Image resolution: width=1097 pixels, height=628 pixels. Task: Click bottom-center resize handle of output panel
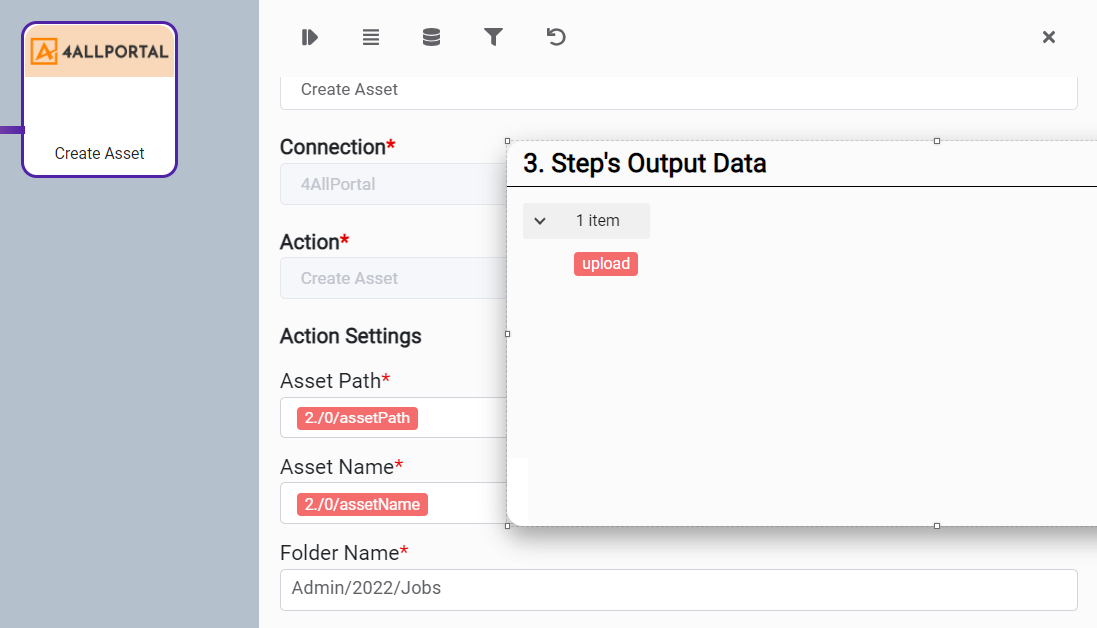pos(937,525)
